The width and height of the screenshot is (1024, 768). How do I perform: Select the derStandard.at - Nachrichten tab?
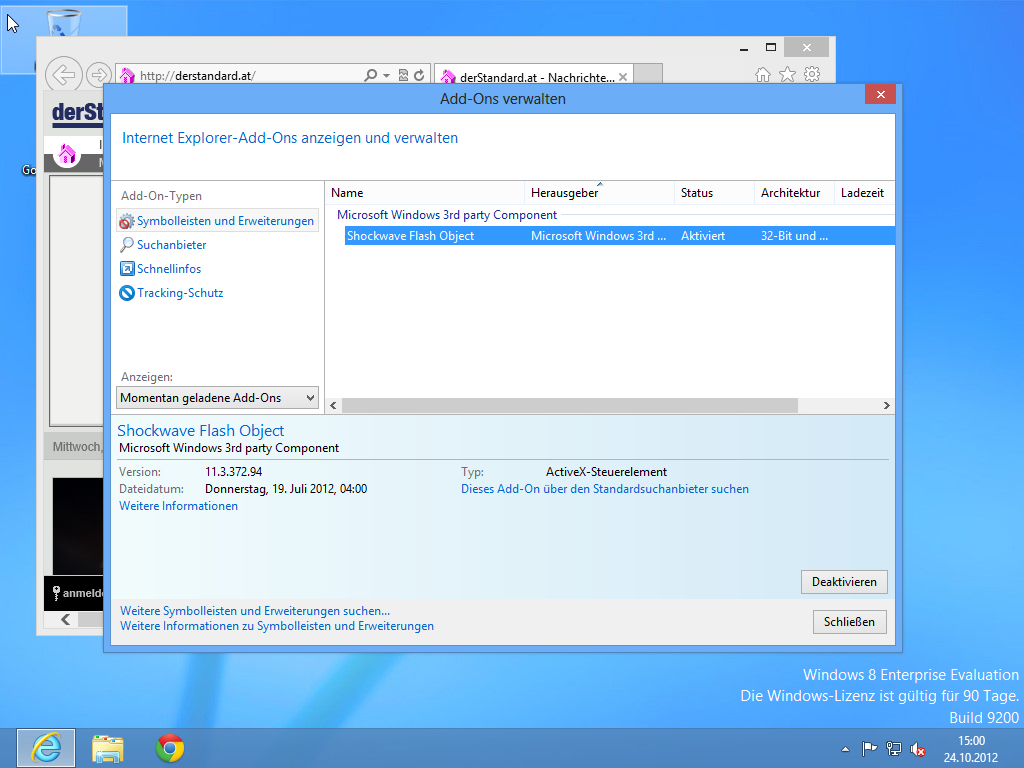pos(532,77)
